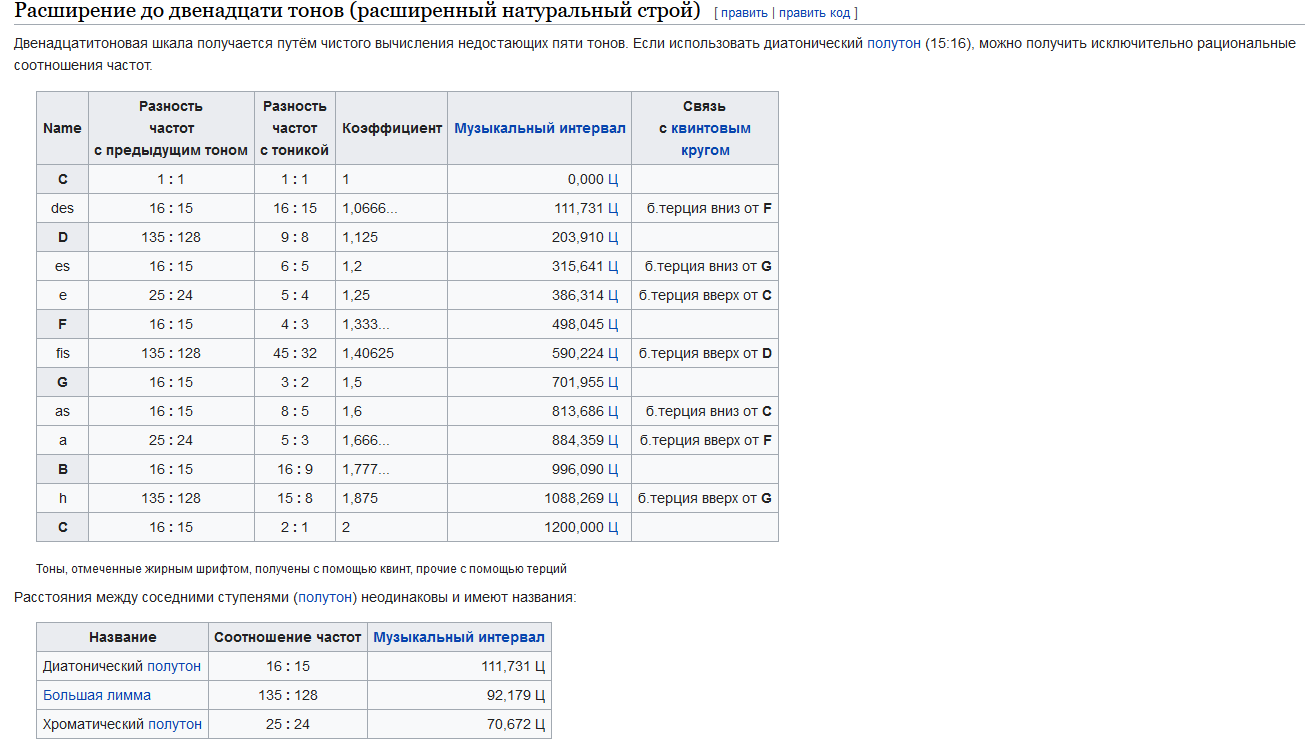Click the '8 : 5' ratio cell
The image size is (1305, 744).
coord(295,411)
